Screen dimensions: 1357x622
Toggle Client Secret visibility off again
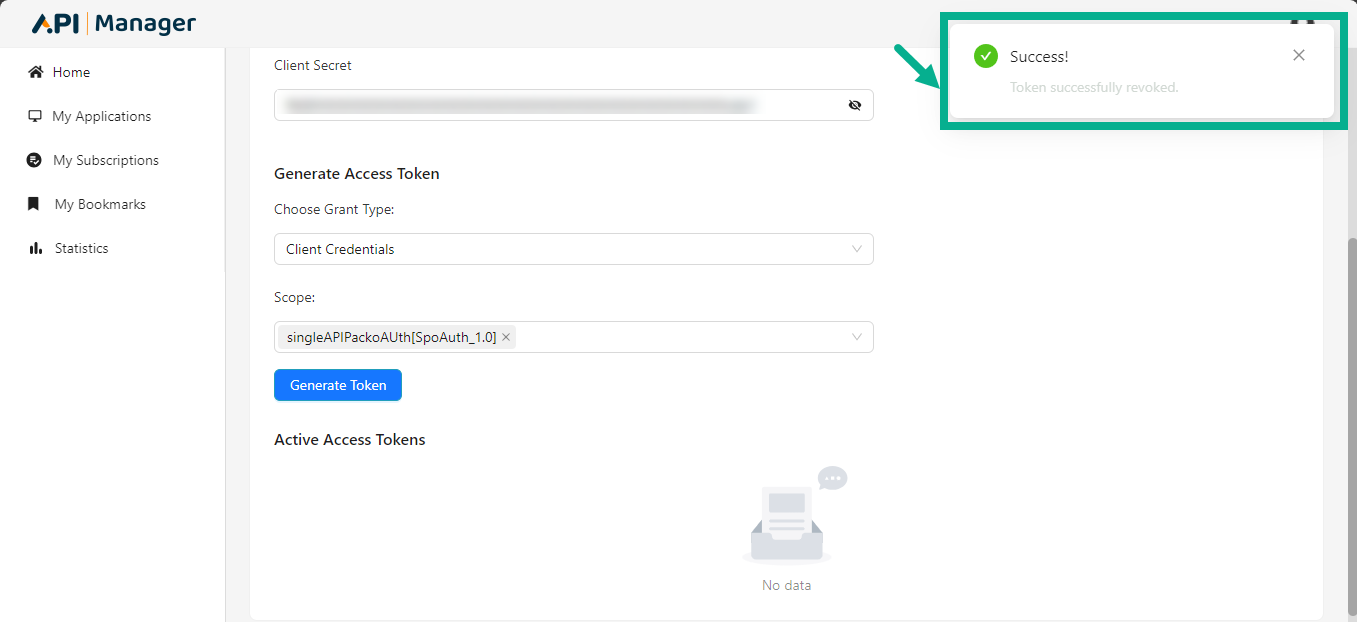coord(855,105)
